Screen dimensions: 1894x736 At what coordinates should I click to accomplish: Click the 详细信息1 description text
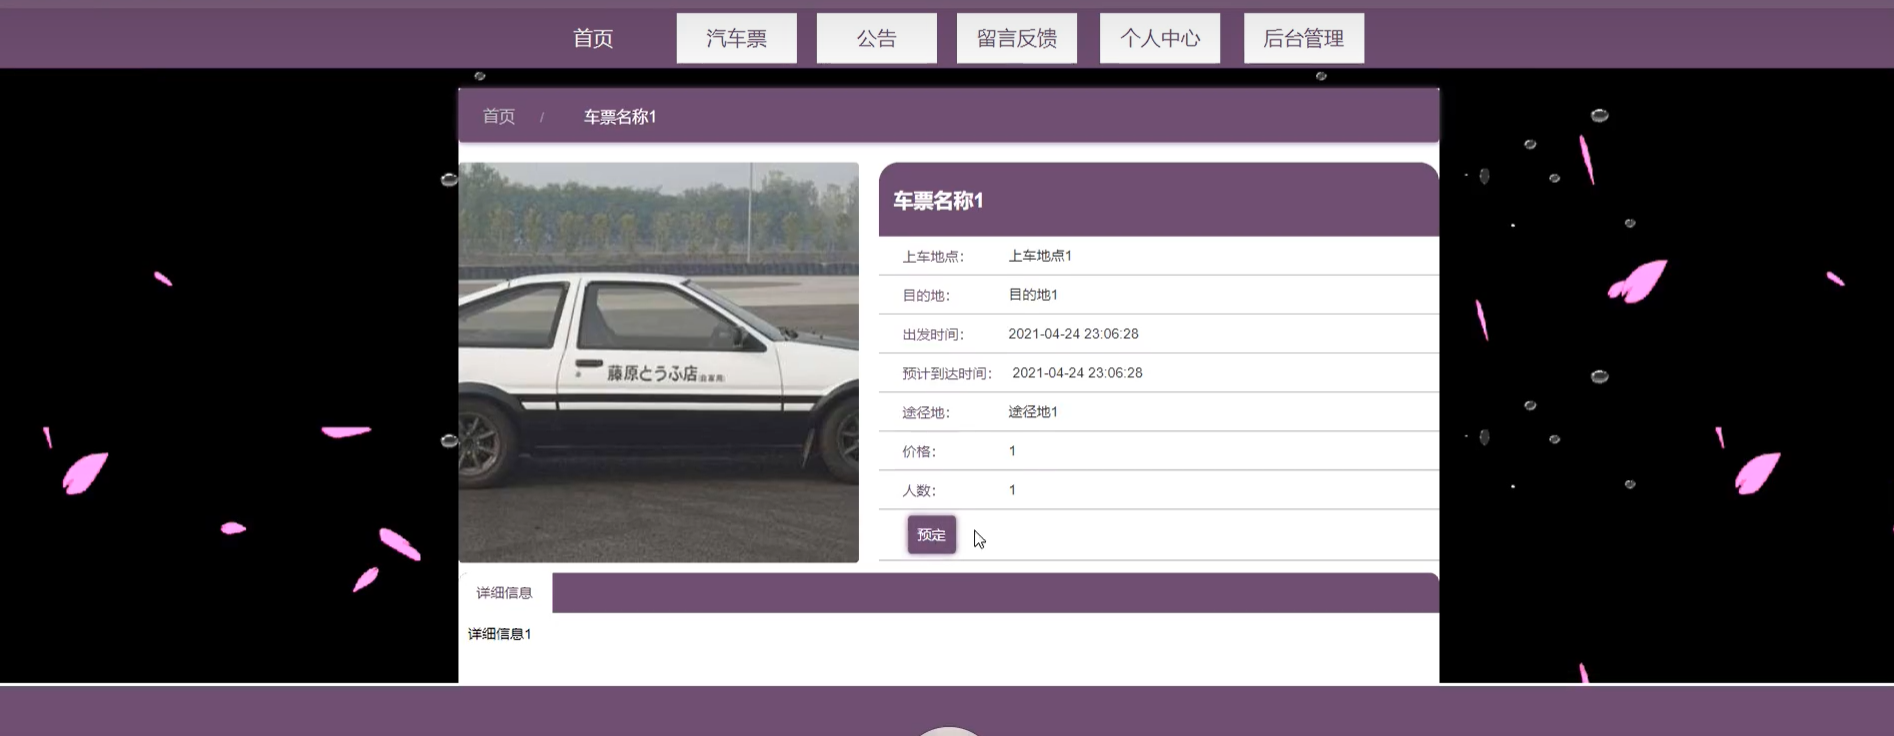point(500,634)
